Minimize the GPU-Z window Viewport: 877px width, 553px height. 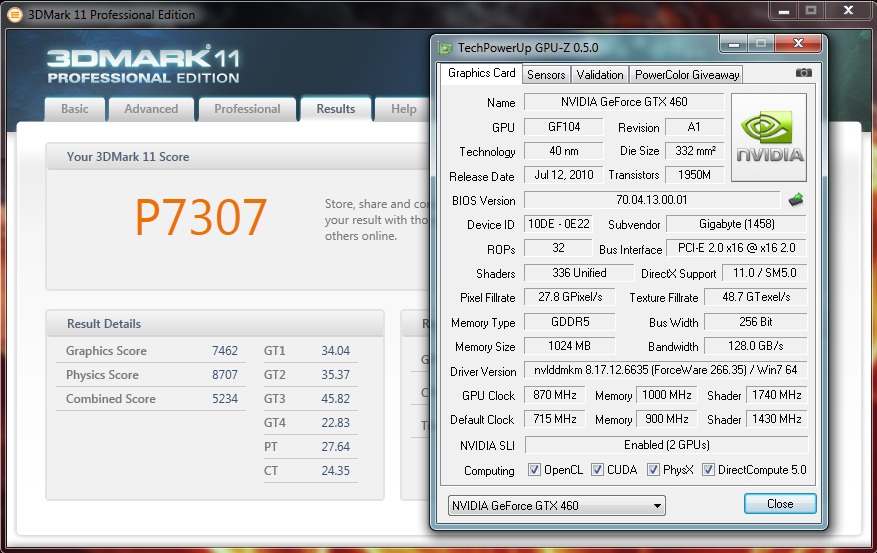click(x=734, y=44)
